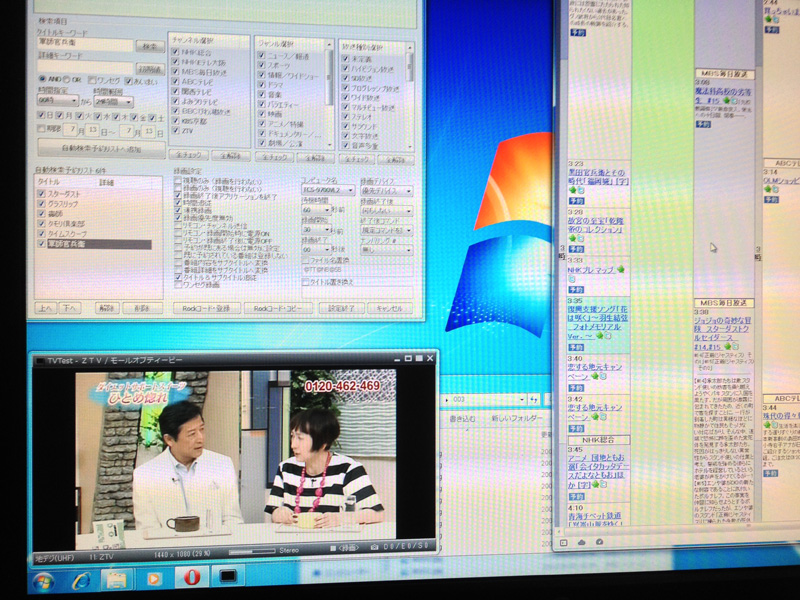Click 新しいフォルダー in the Explorer toolbar
This screenshot has height=600, width=800.
(517, 418)
